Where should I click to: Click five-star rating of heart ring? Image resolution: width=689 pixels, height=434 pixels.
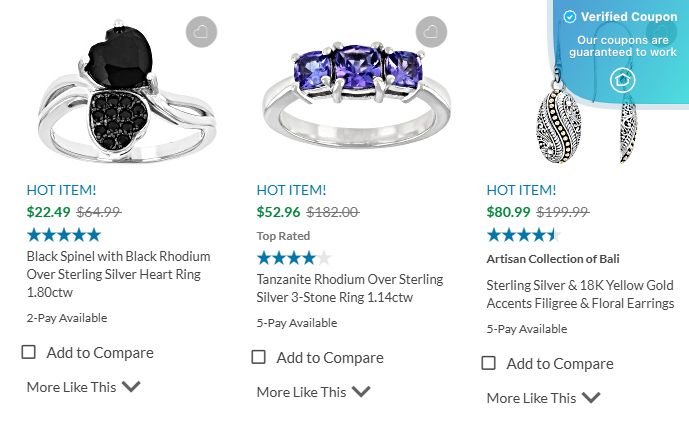tap(64, 234)
